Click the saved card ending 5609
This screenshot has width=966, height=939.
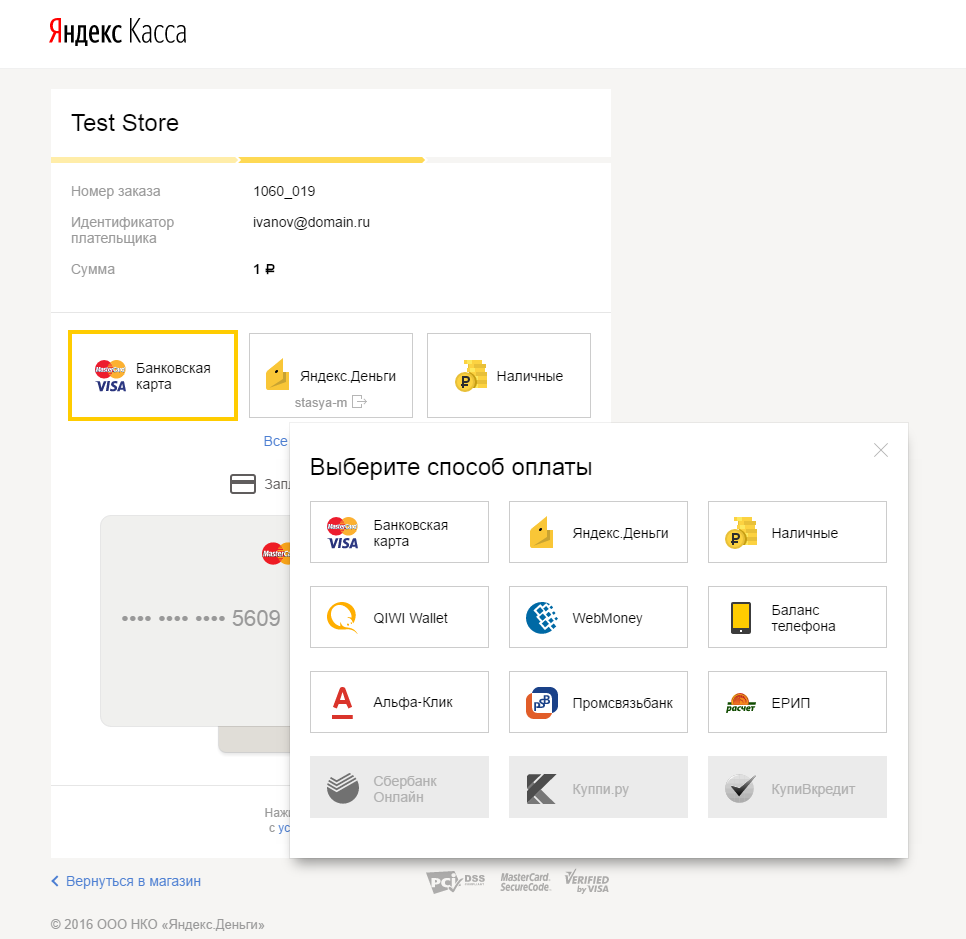pos(195,620)
